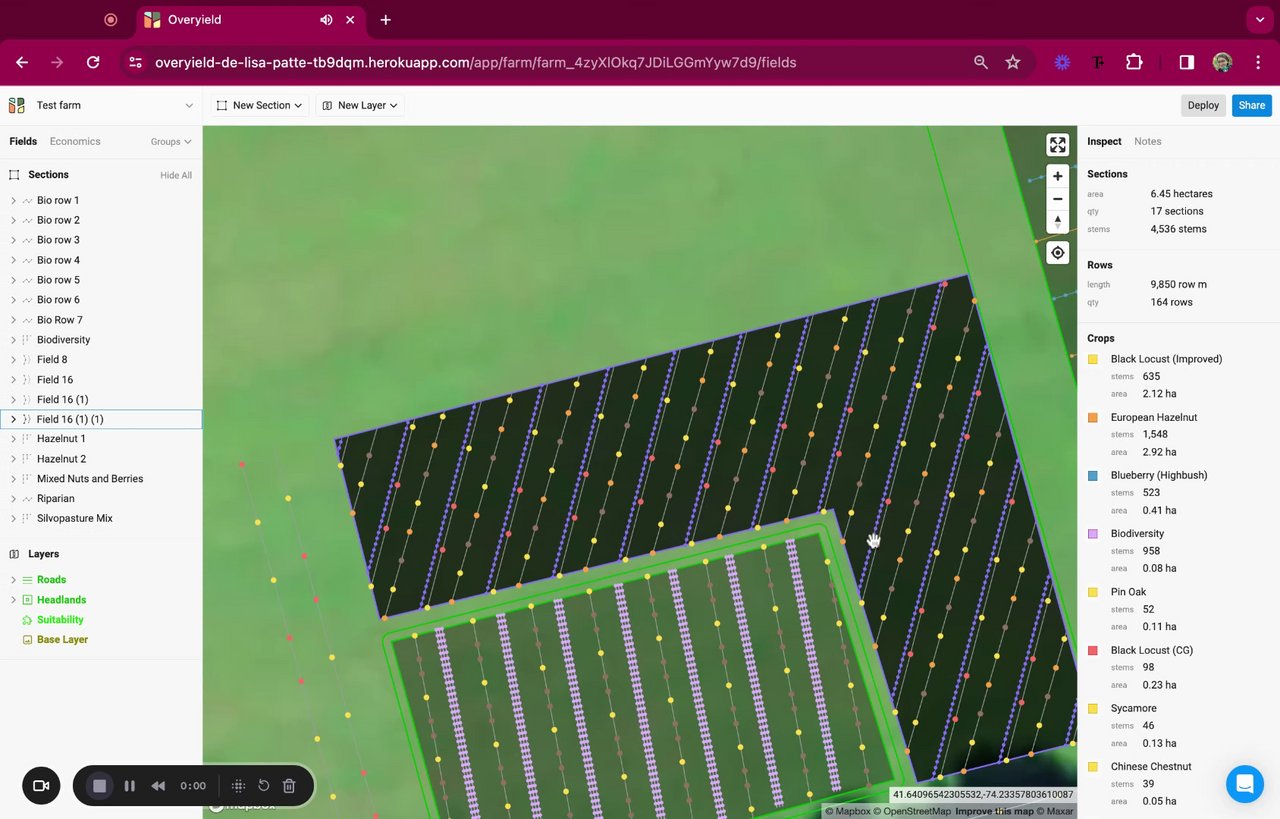Zoom out on the map

pos(1058,199)
